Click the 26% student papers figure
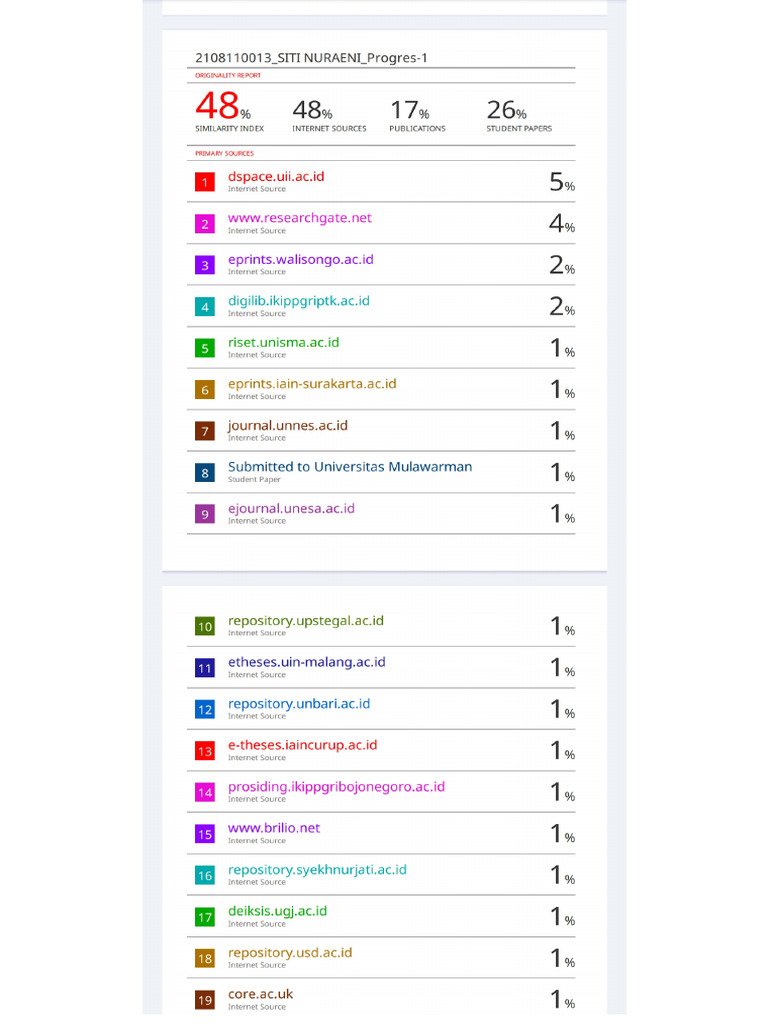This screenshot has height=1024, width=768. (x=507, y=111)
